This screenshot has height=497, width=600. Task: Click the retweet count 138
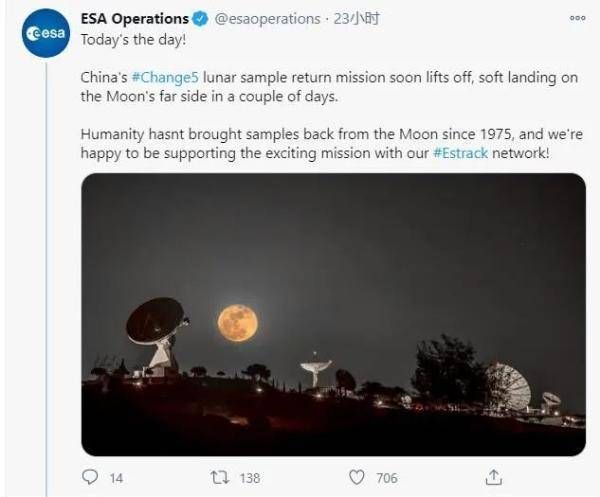[249, 478]
